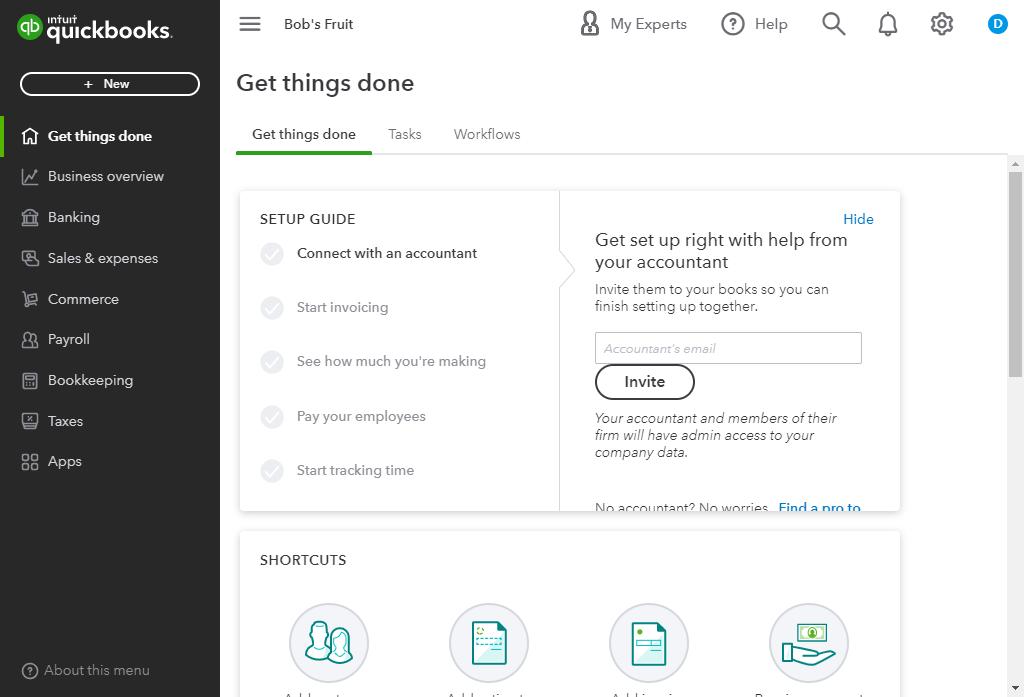Click the Invite button
This screenshot has height=697, width=1024.
point(644,381)
